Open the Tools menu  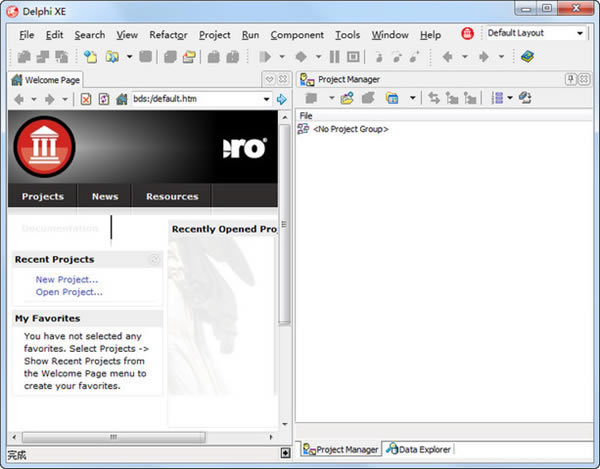347,35
